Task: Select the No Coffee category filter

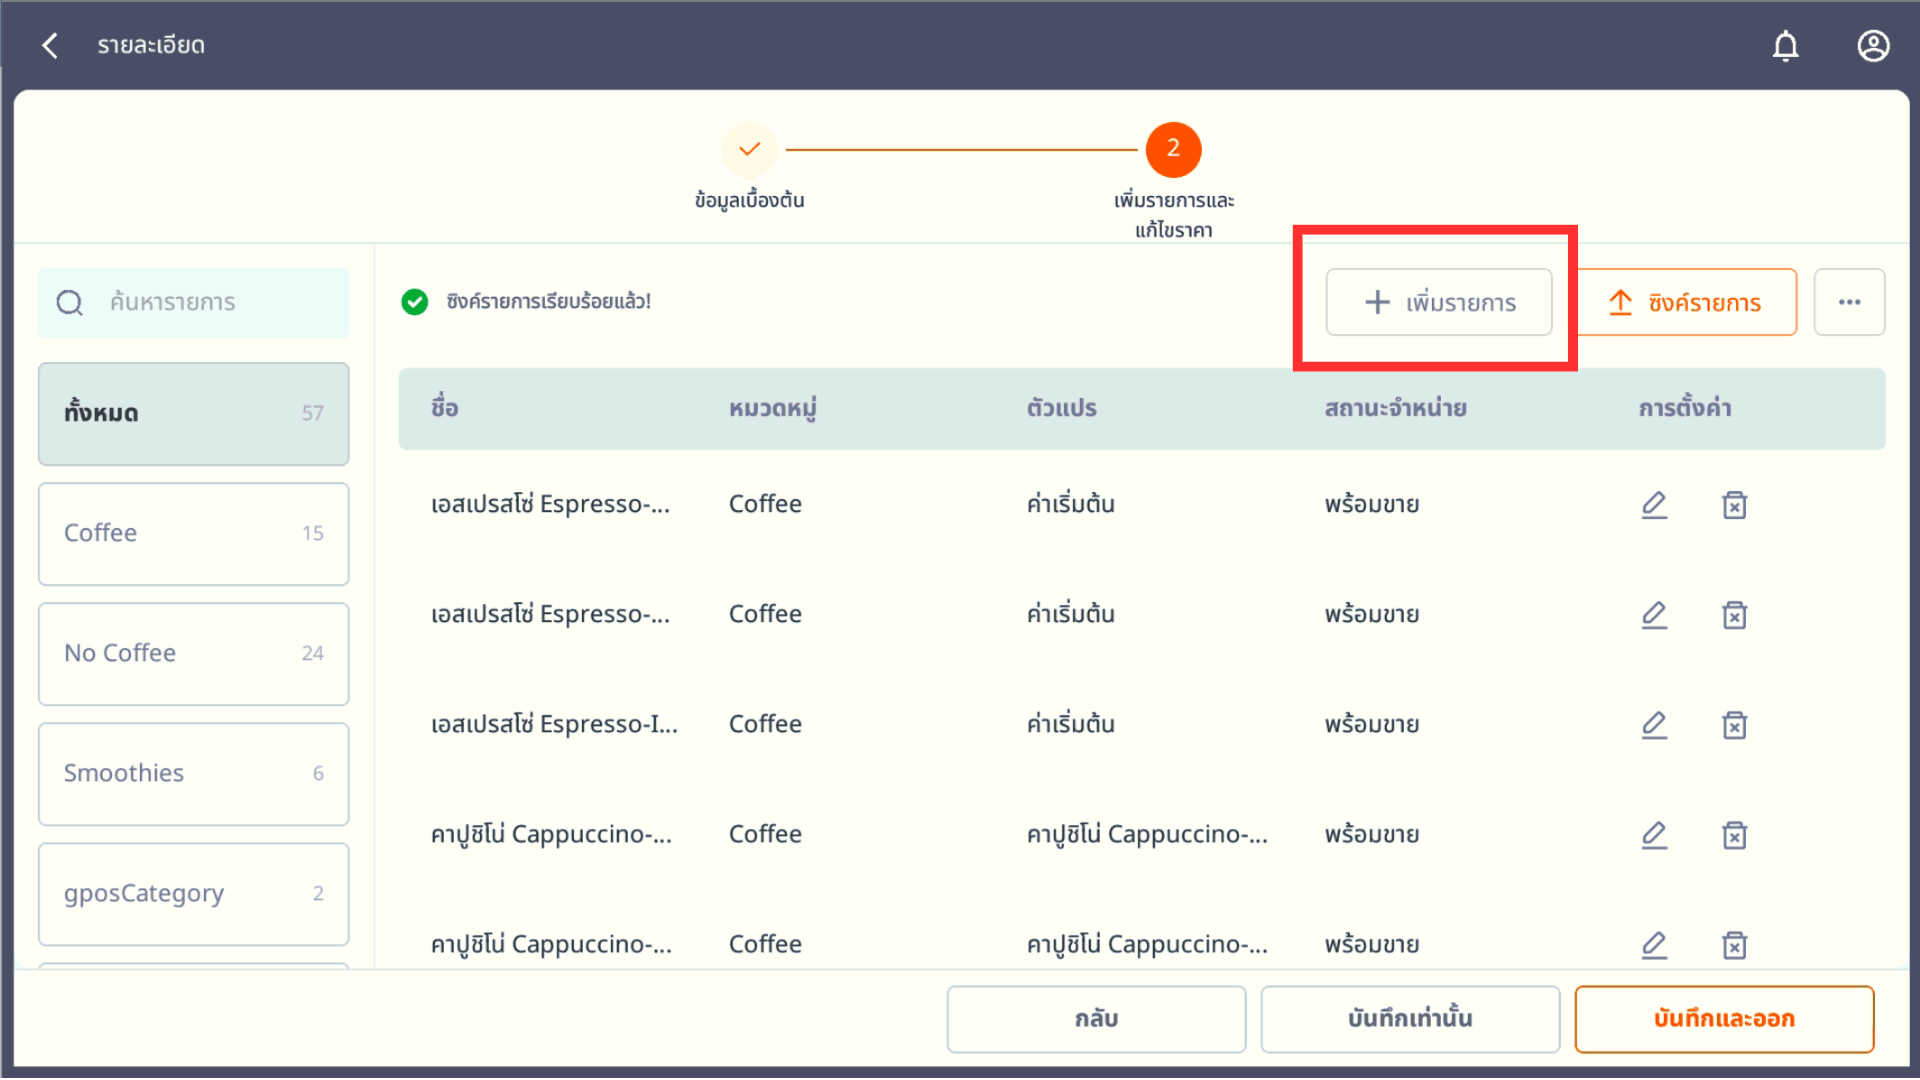Action: 193,653
